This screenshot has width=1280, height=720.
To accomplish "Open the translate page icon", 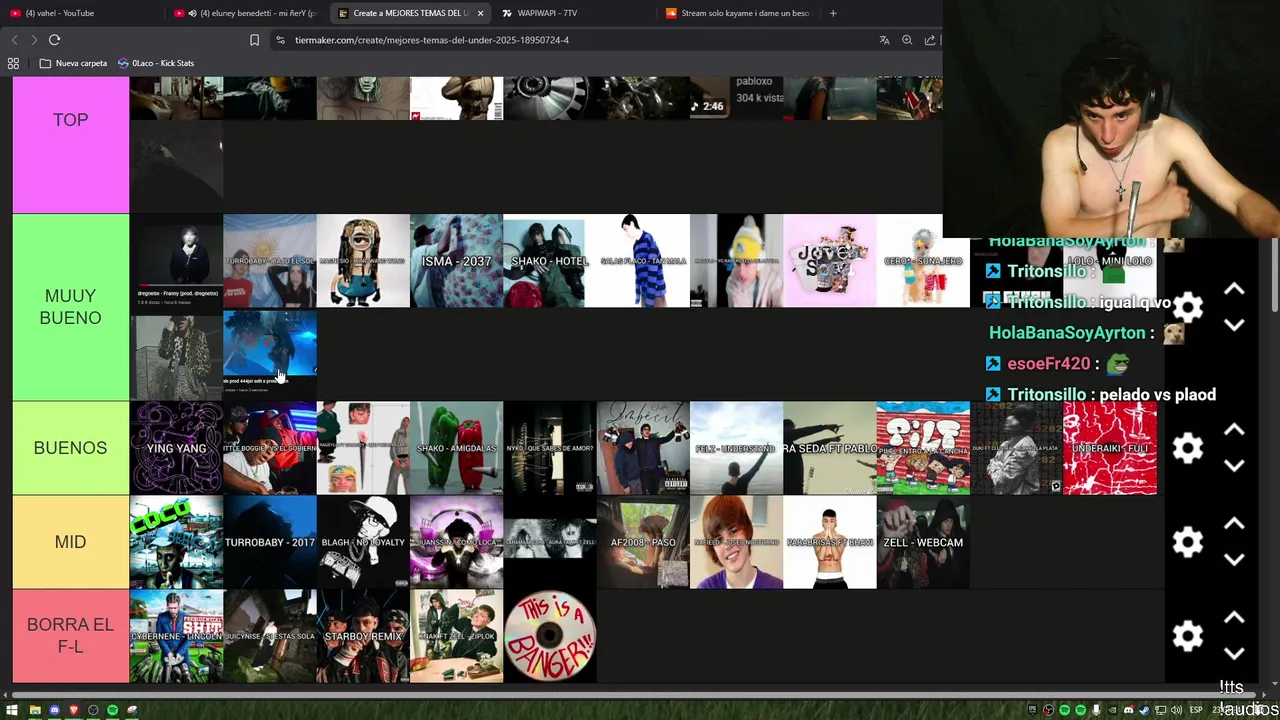I will coord(884,40).
